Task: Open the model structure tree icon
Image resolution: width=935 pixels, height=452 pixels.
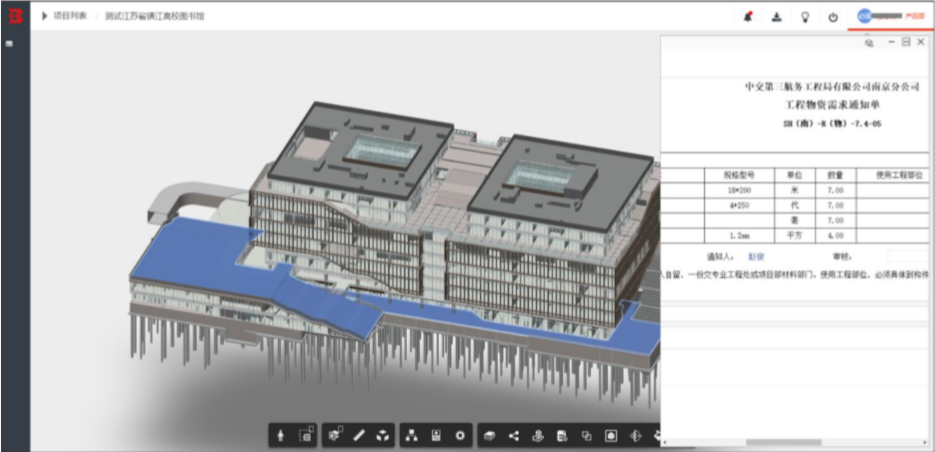Action: tap(411, 436)
